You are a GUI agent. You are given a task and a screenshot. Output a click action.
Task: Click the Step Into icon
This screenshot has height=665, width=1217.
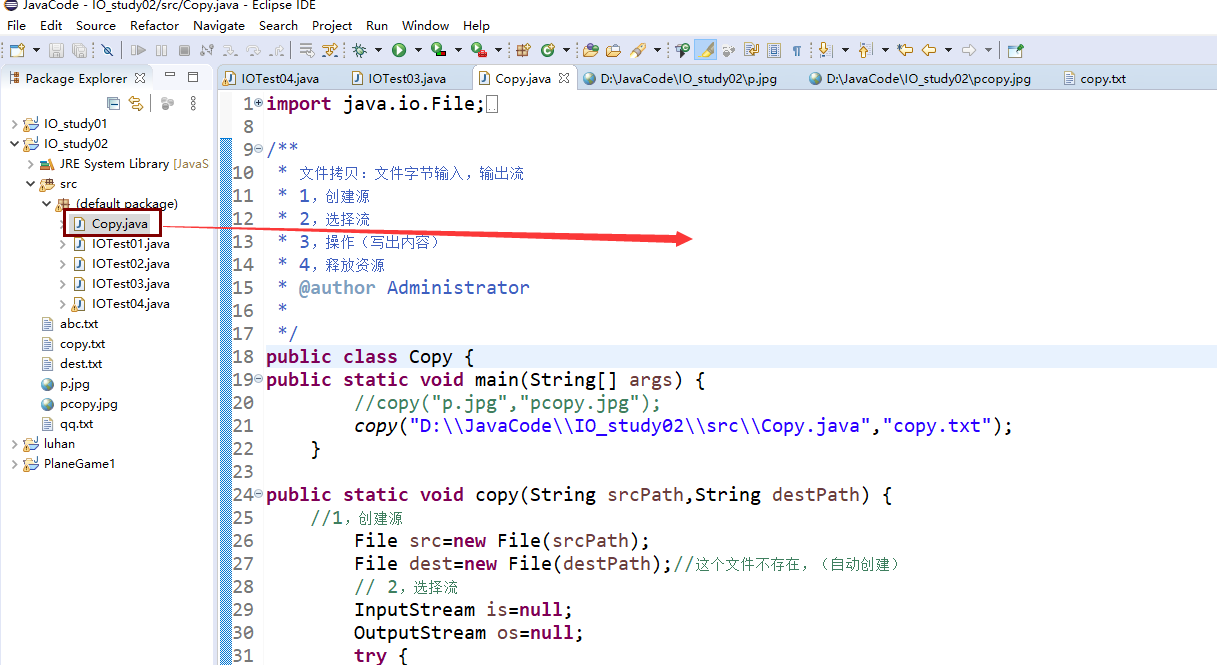[230, 50]
